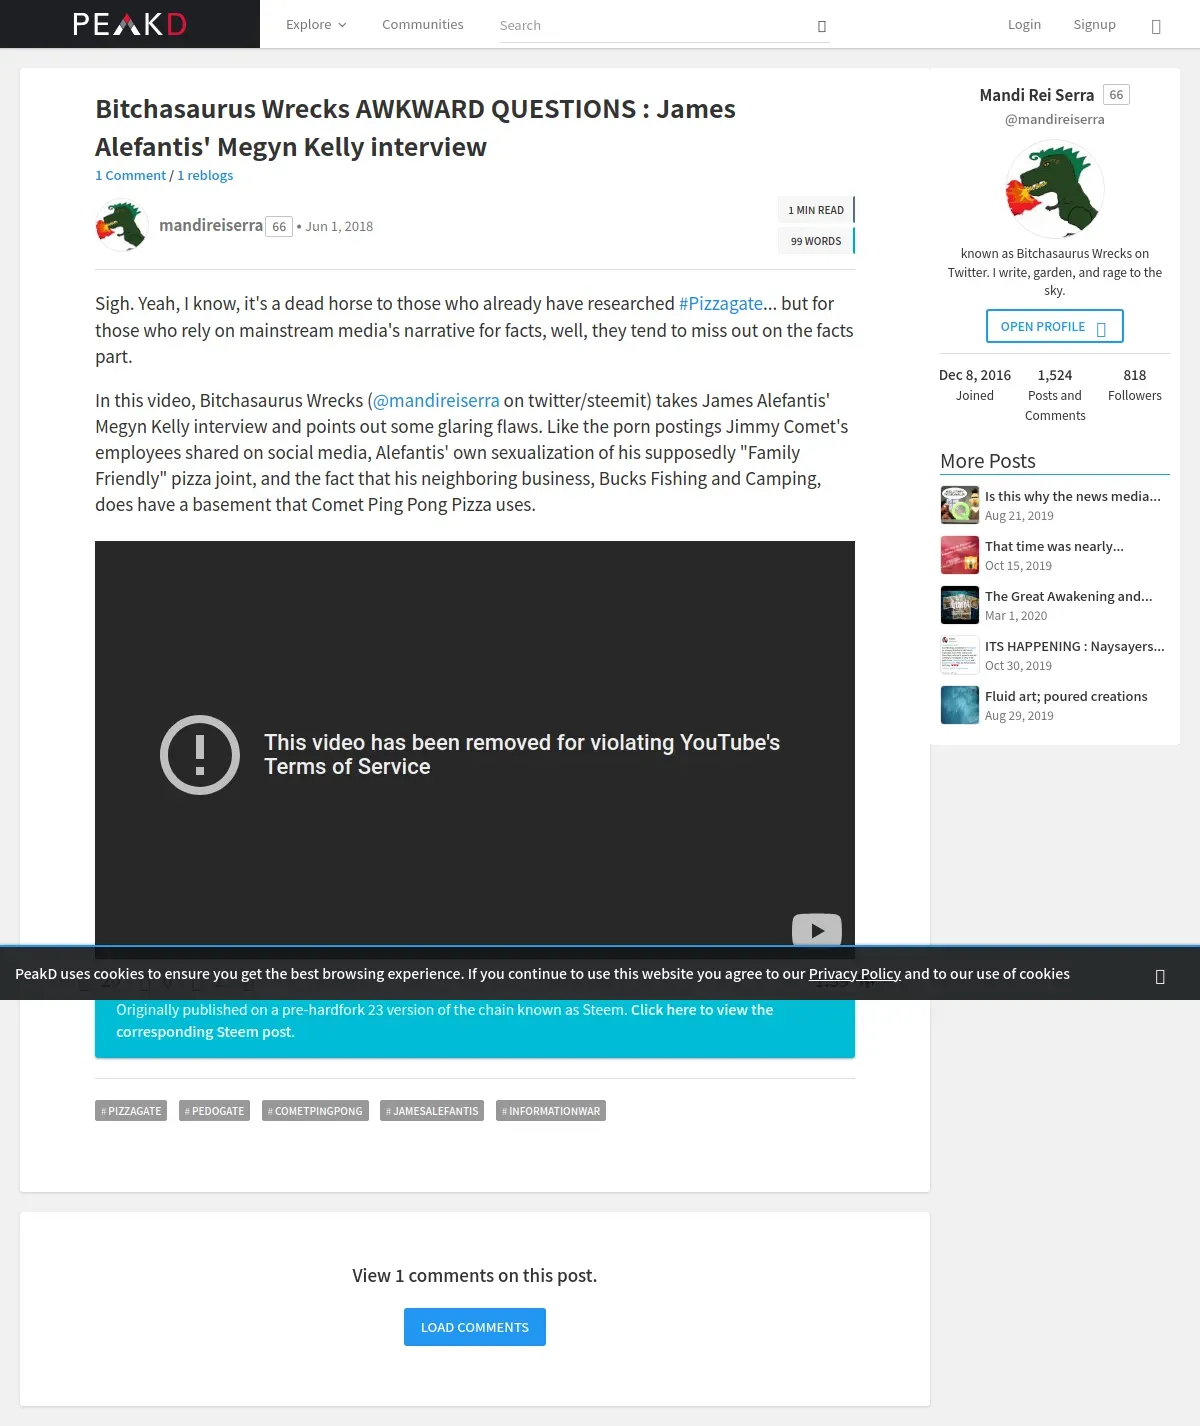Click the sidebar reputation badge 66

click(x=1116, y=95)
